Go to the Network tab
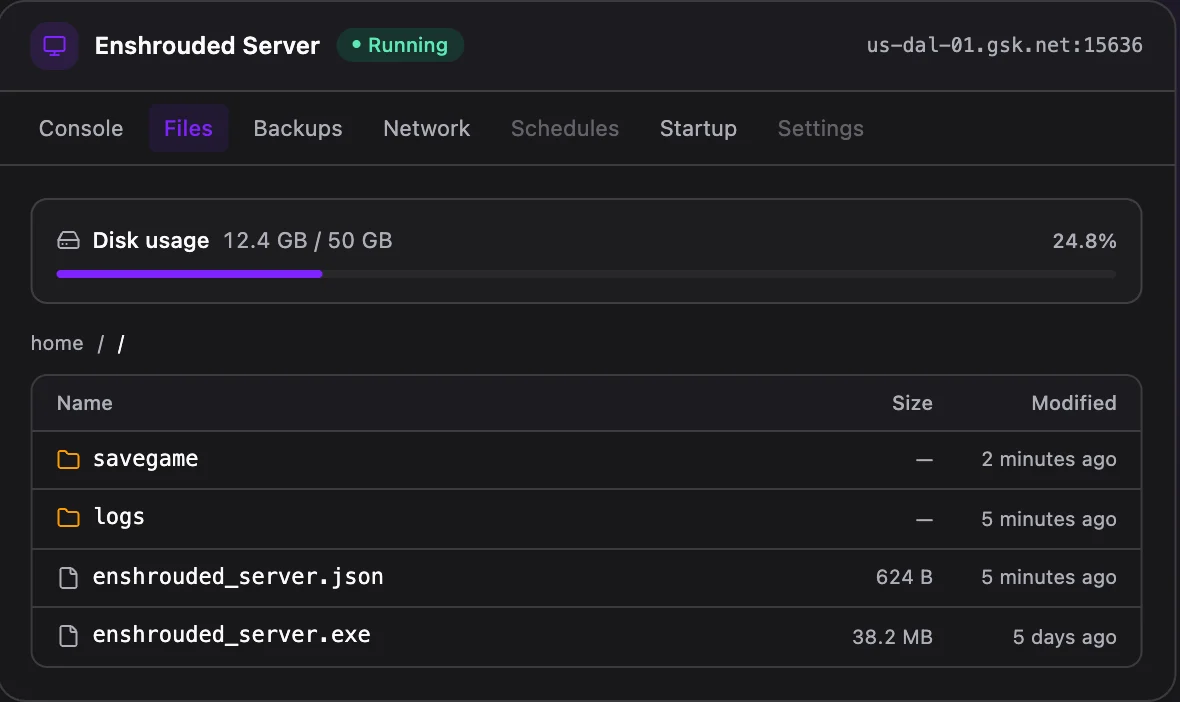The width and height of the screenshot is (1180, 702). (x=427, y=129)
